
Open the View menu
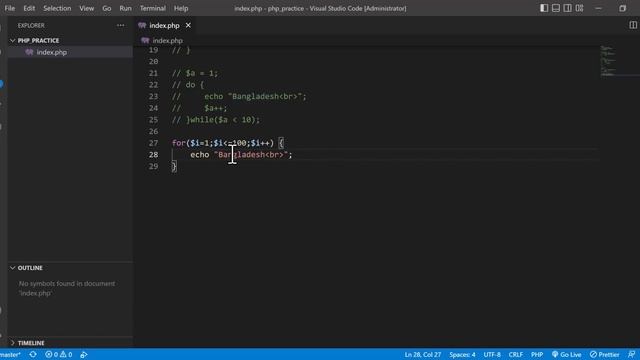pos(87,8)
